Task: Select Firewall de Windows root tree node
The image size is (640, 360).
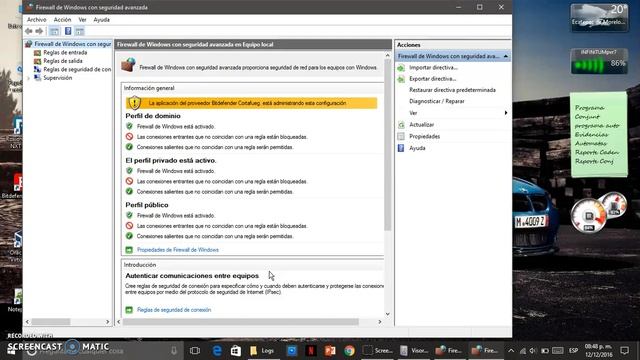Action: [x=72, y=44]
